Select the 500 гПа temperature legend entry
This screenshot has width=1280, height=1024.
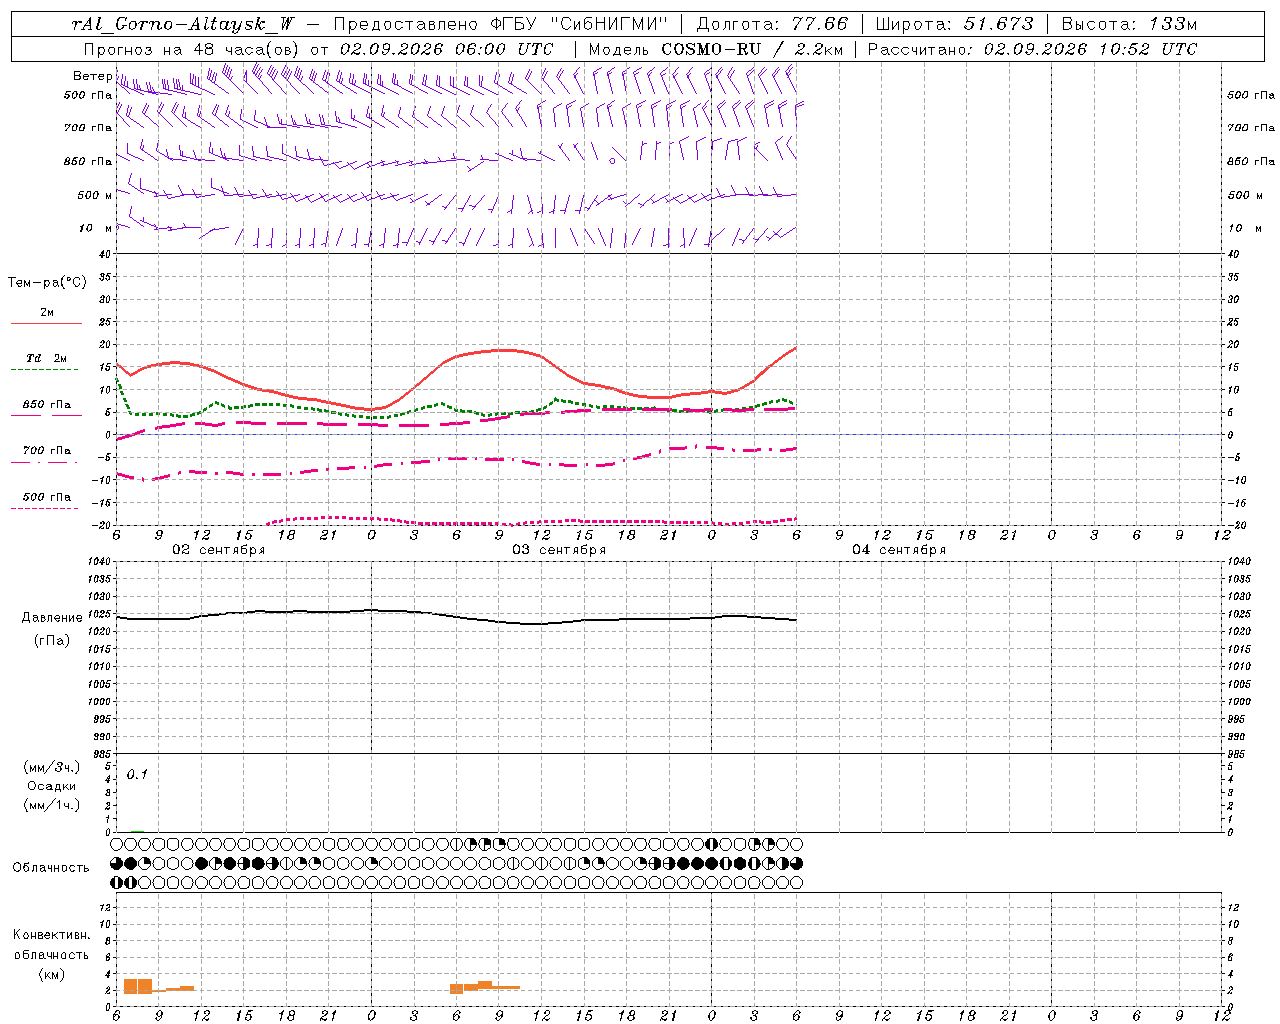click(47, 497)
